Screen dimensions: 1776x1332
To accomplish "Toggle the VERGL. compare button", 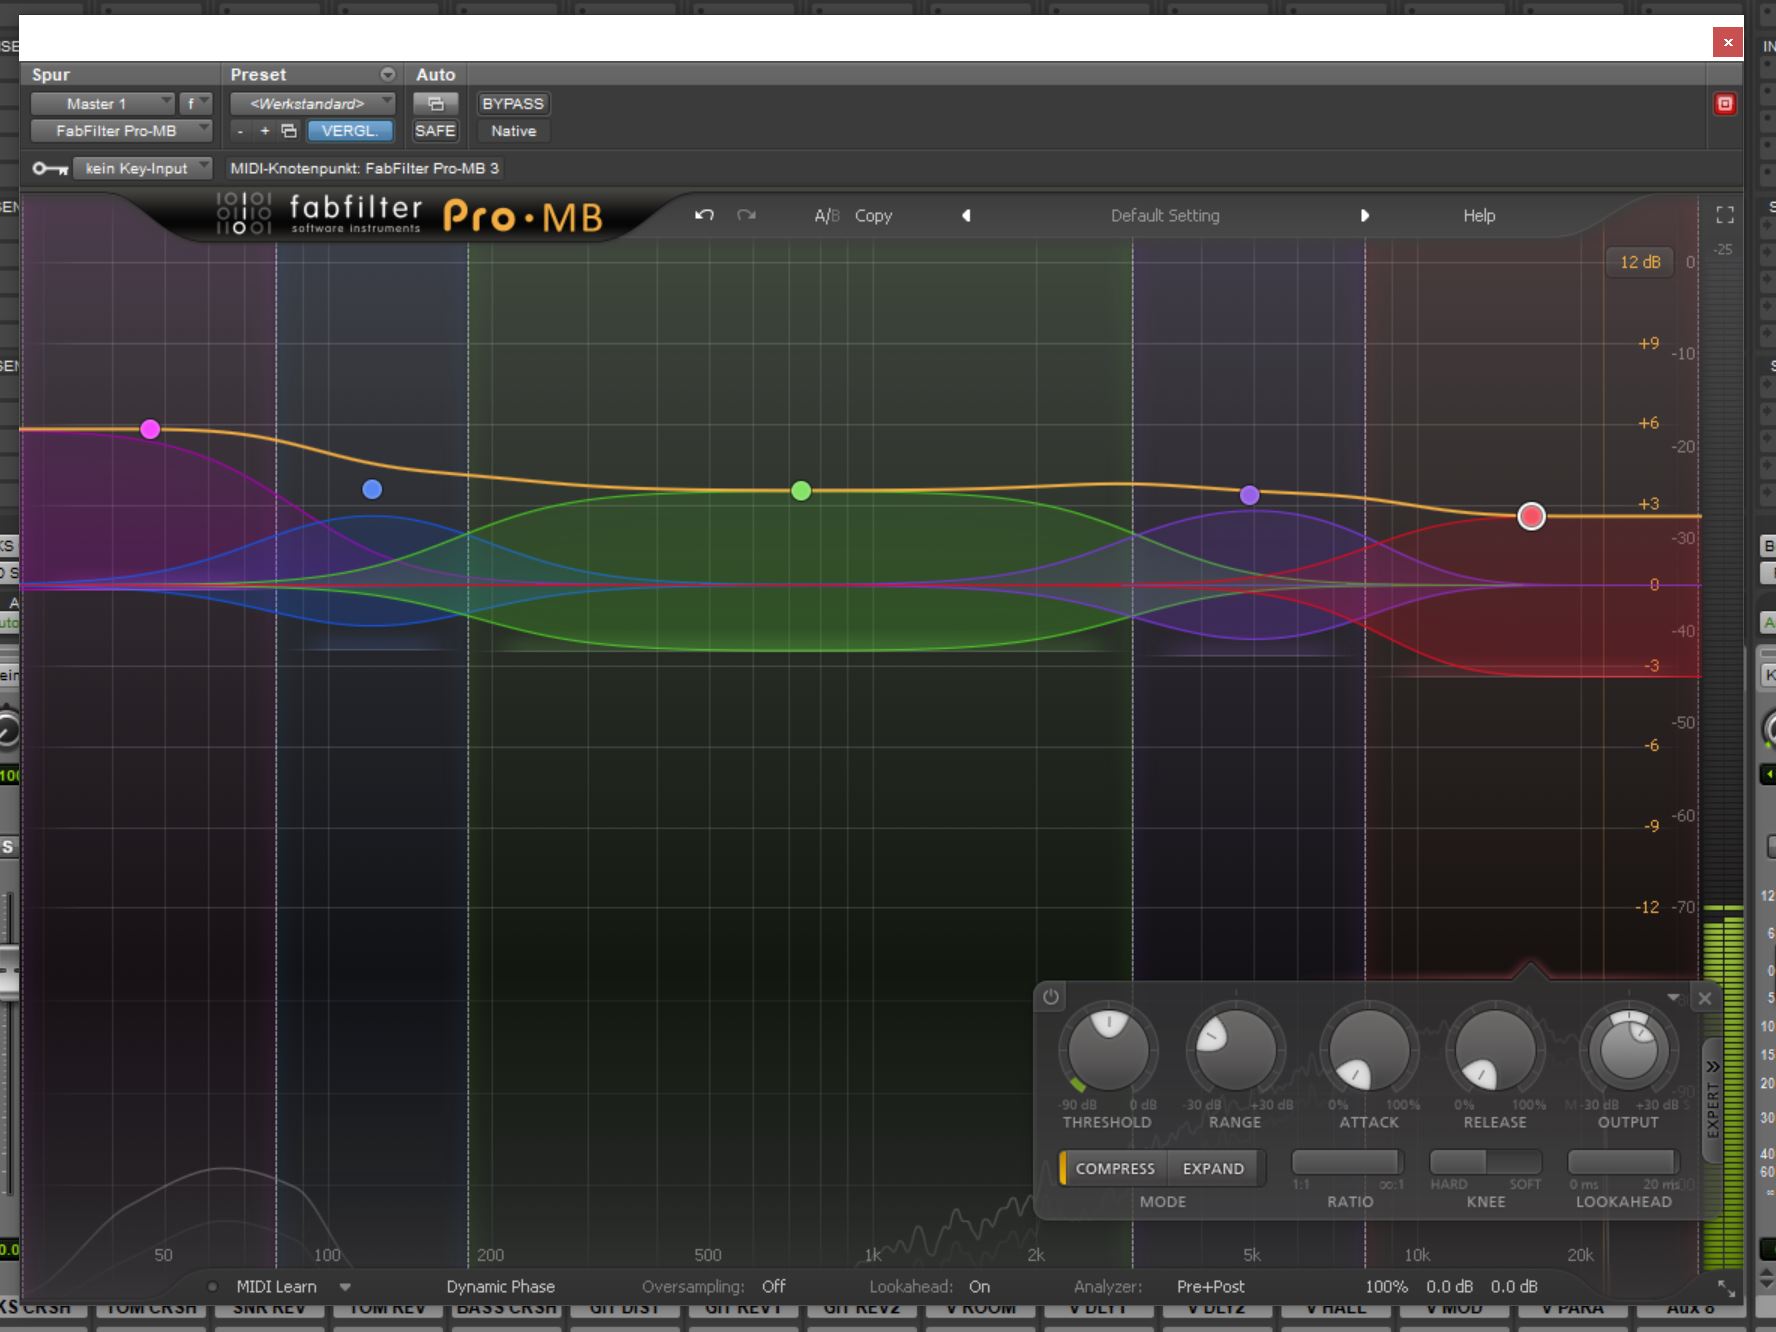I will [x=349, y=131].
